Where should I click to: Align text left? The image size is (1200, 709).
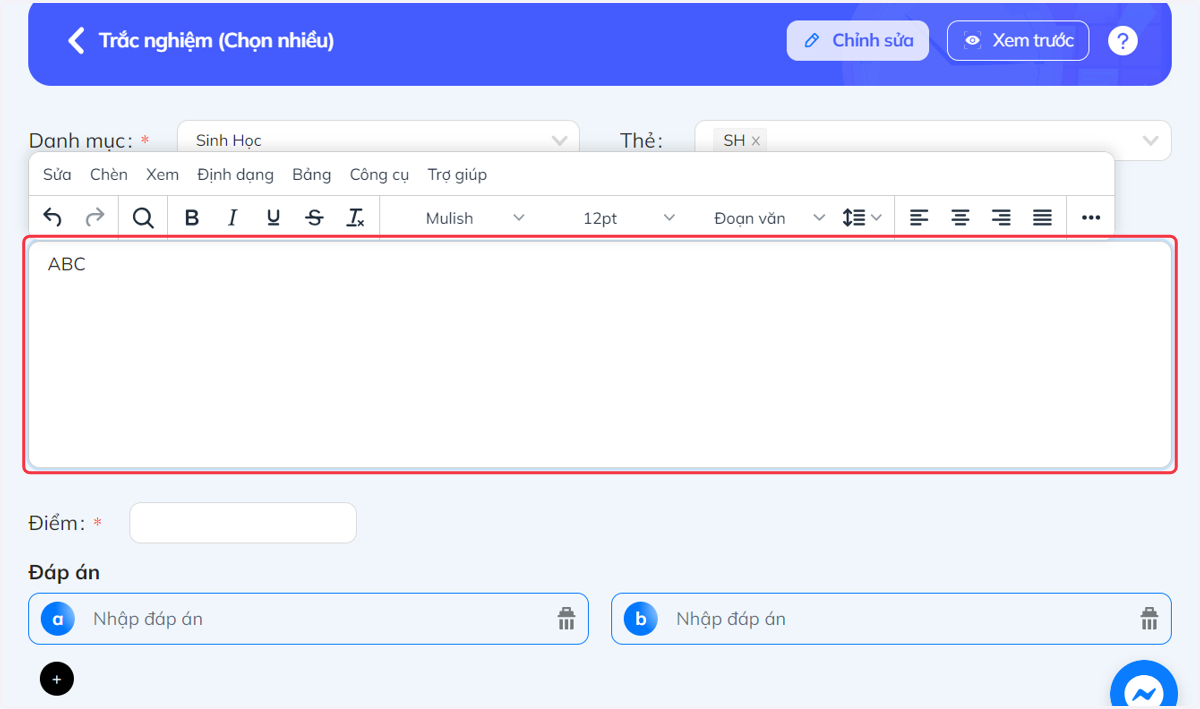point(919,218)
